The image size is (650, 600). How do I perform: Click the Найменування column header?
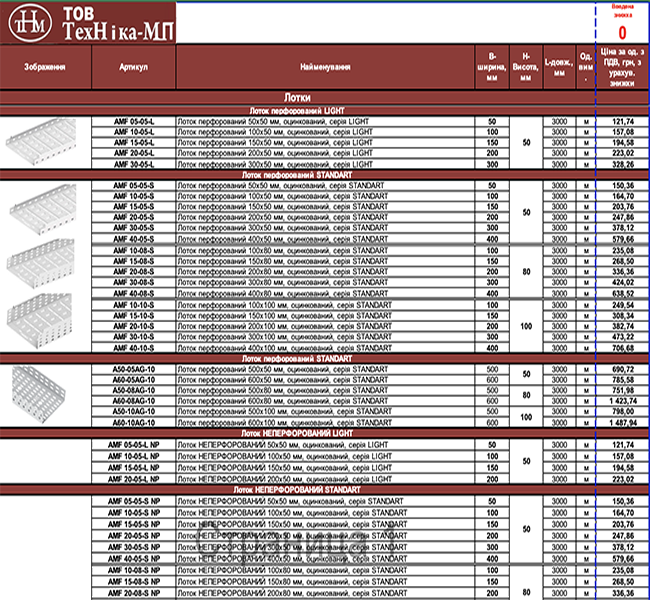coord(325,67)
